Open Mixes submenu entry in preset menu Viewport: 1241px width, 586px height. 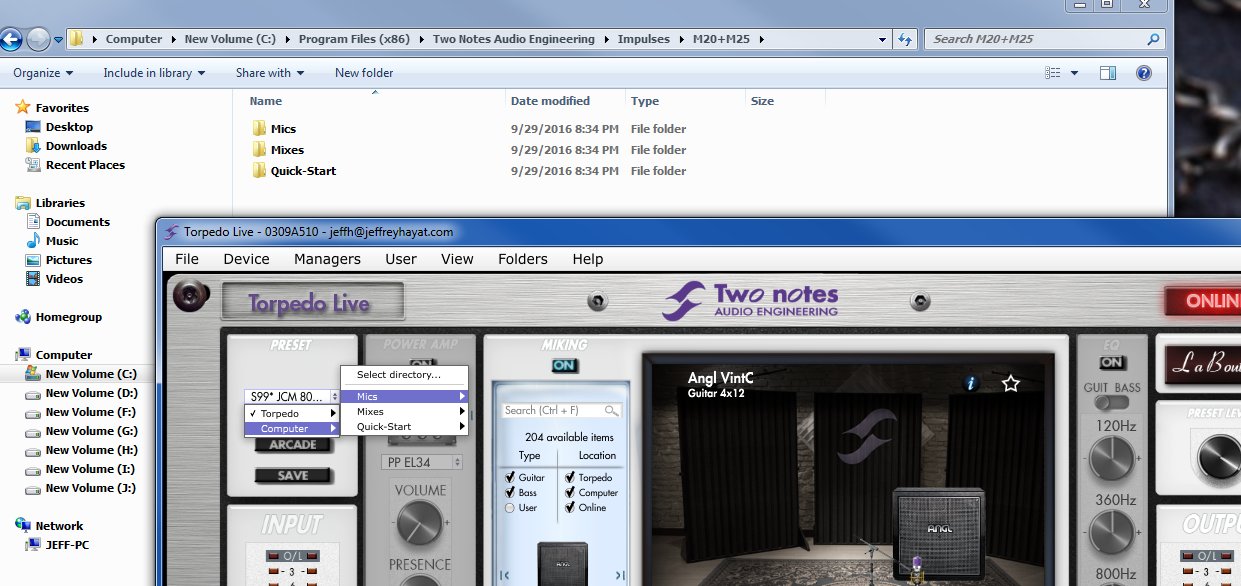coord(405,412)
